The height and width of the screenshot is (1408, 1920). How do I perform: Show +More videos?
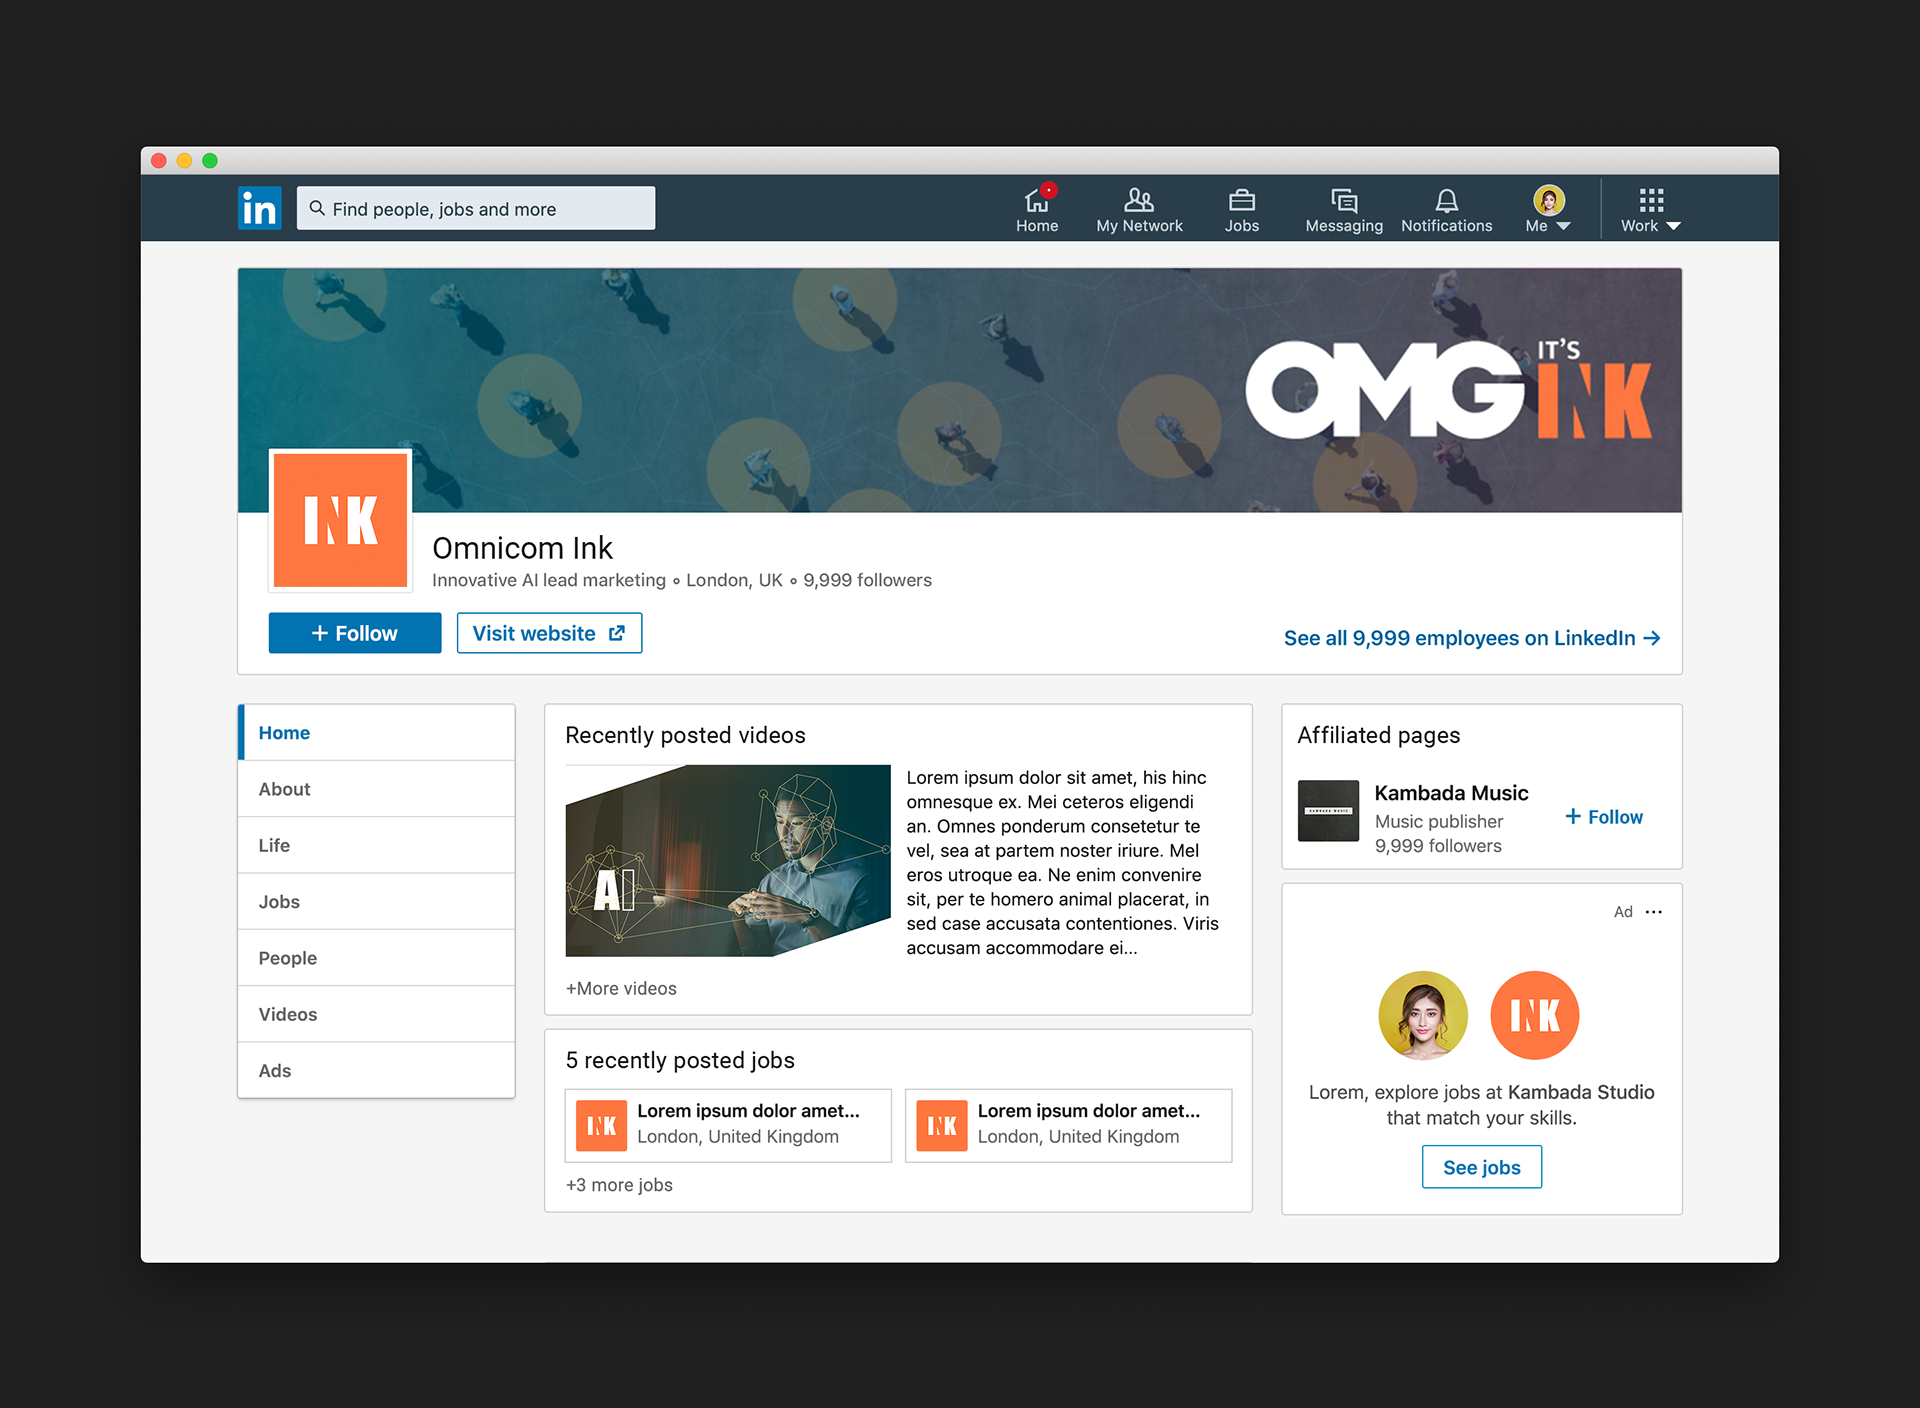(621, 988)
